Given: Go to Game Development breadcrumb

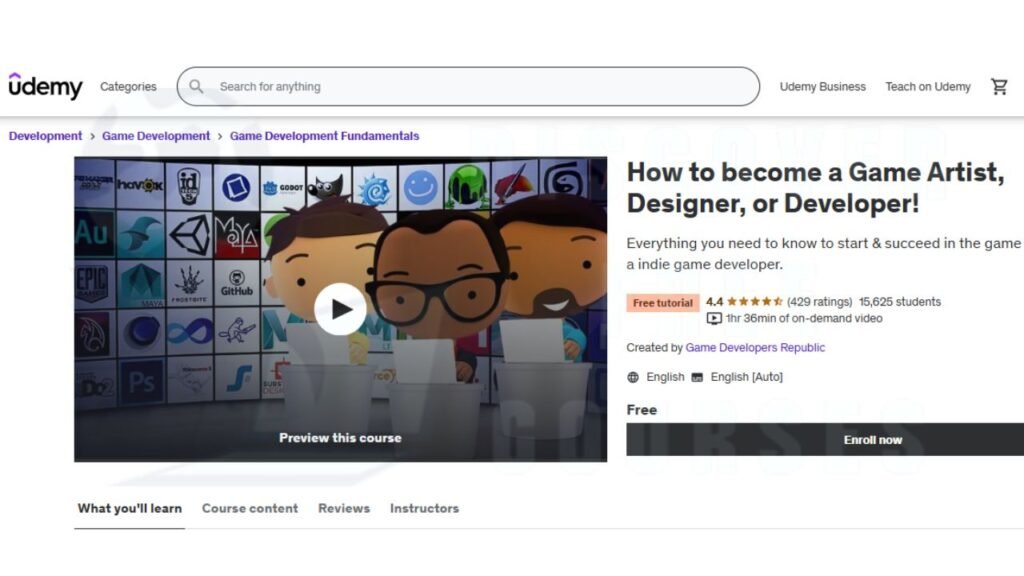Looking at the screenshot, I should (156, 136).
